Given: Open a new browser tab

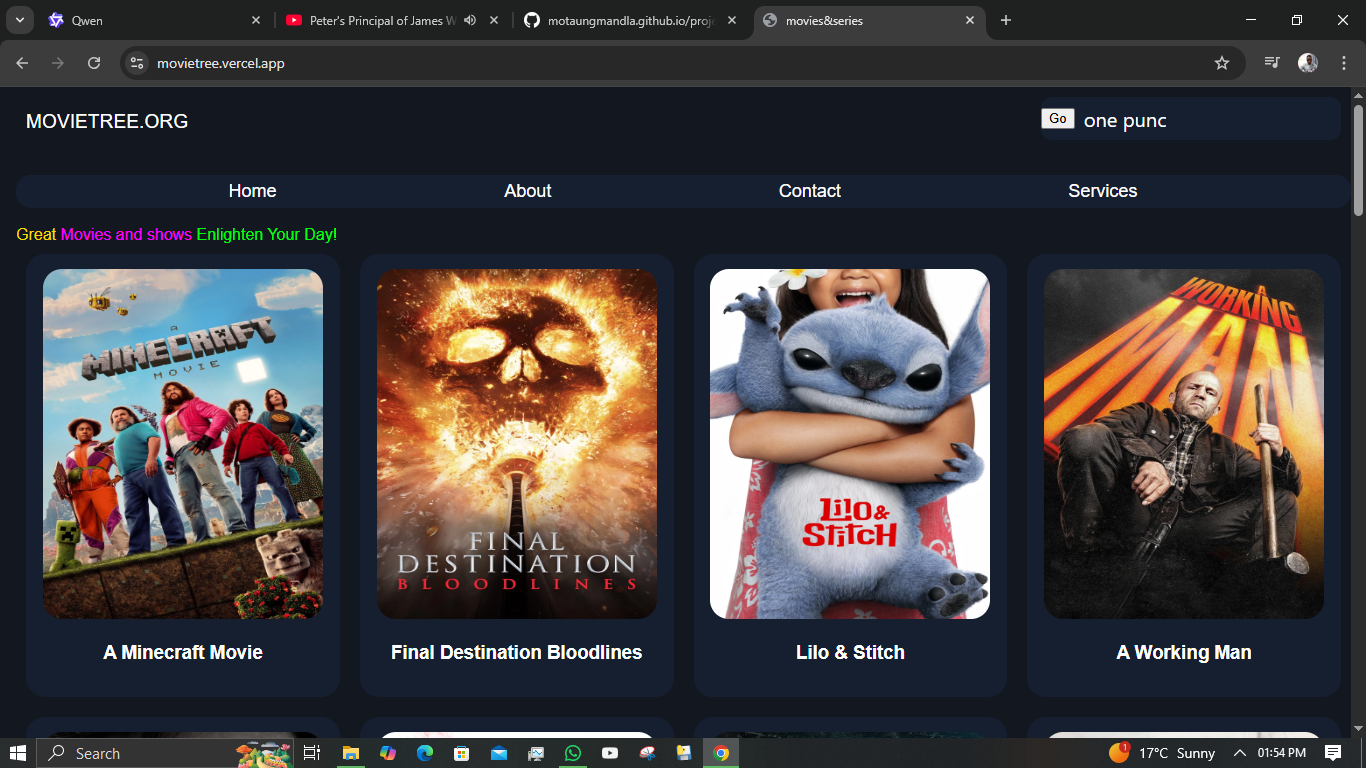Looking at the screenshot, I should 1006,20.
